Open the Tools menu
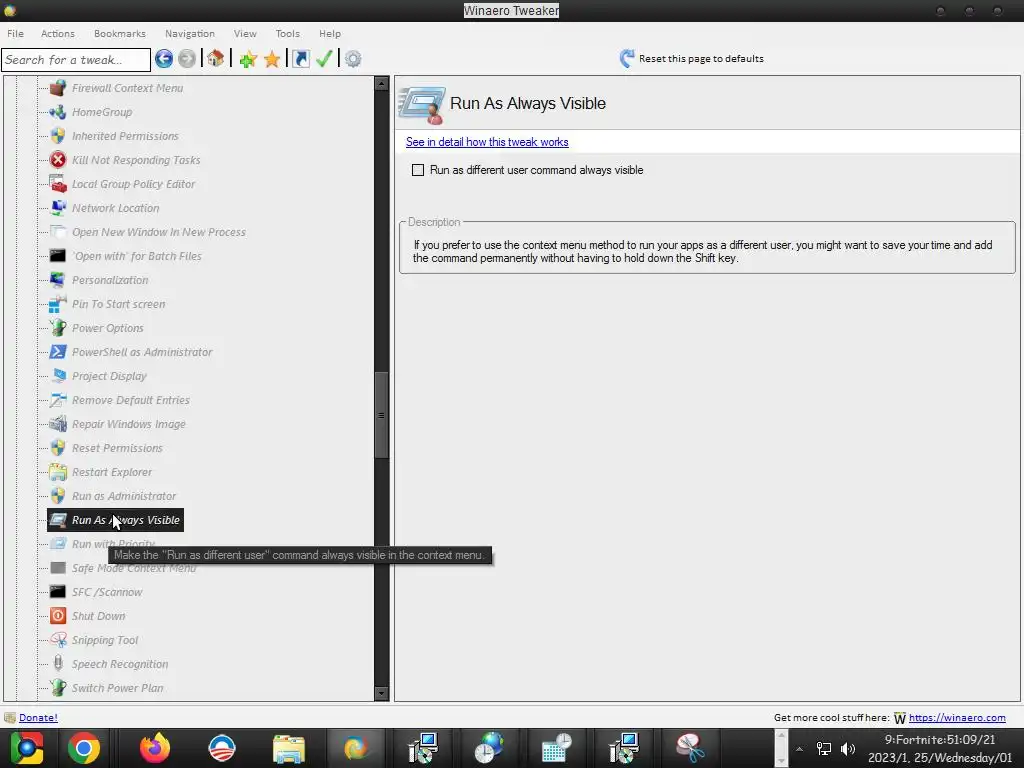Screen dimensions: 1024x768 (287, 33)
